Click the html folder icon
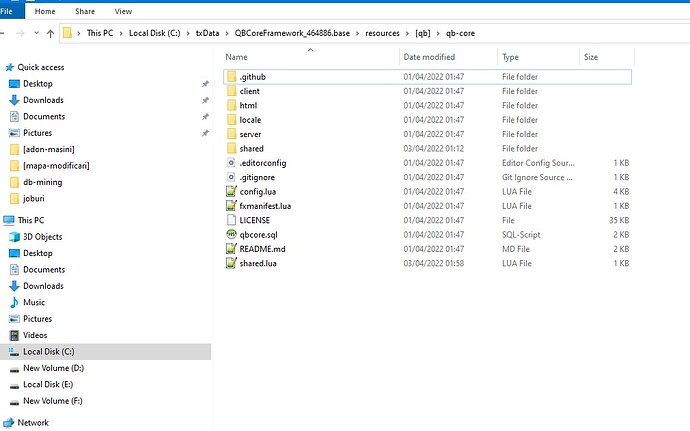 [x=231, y=105]
